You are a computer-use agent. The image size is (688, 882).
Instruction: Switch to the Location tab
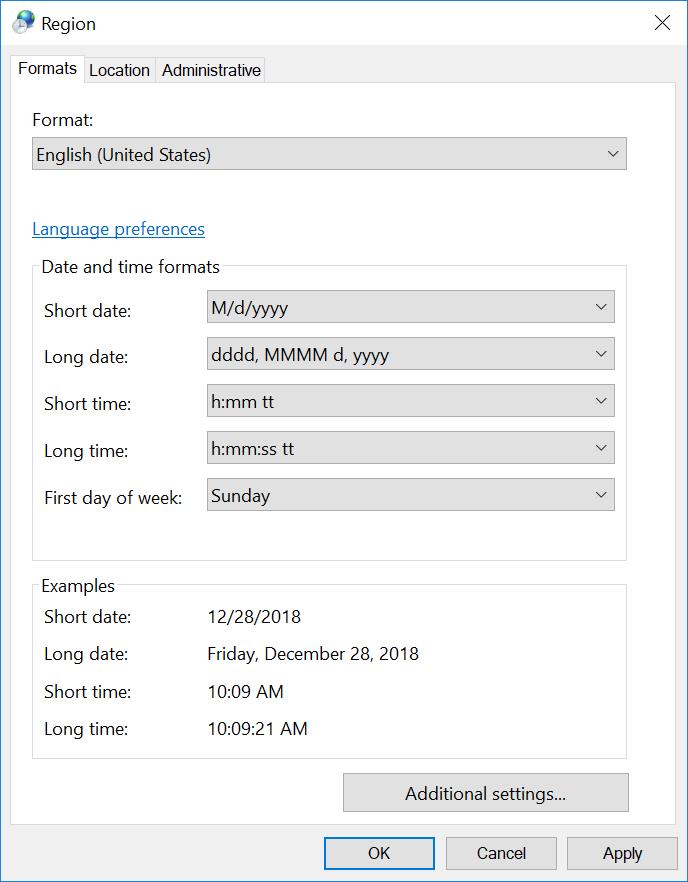(x=119, y=70)
